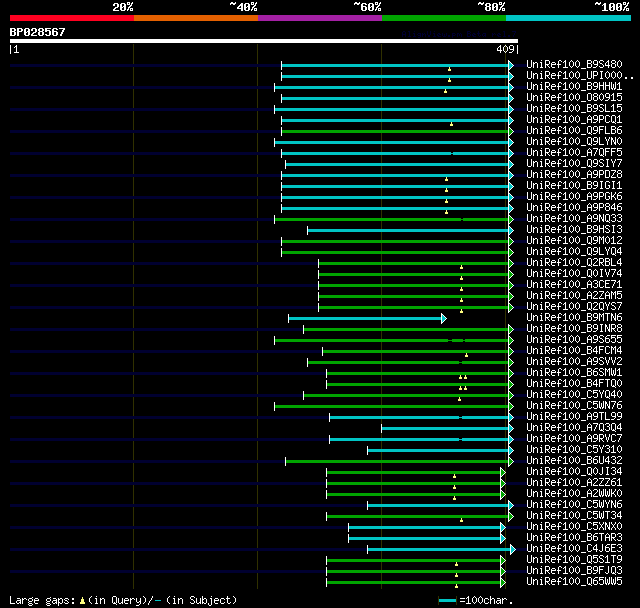The width and height of the screenshot is (640, 608).
Task: Select the UniRef100_Q2RBL4 label
Action: tap(574, 263)
